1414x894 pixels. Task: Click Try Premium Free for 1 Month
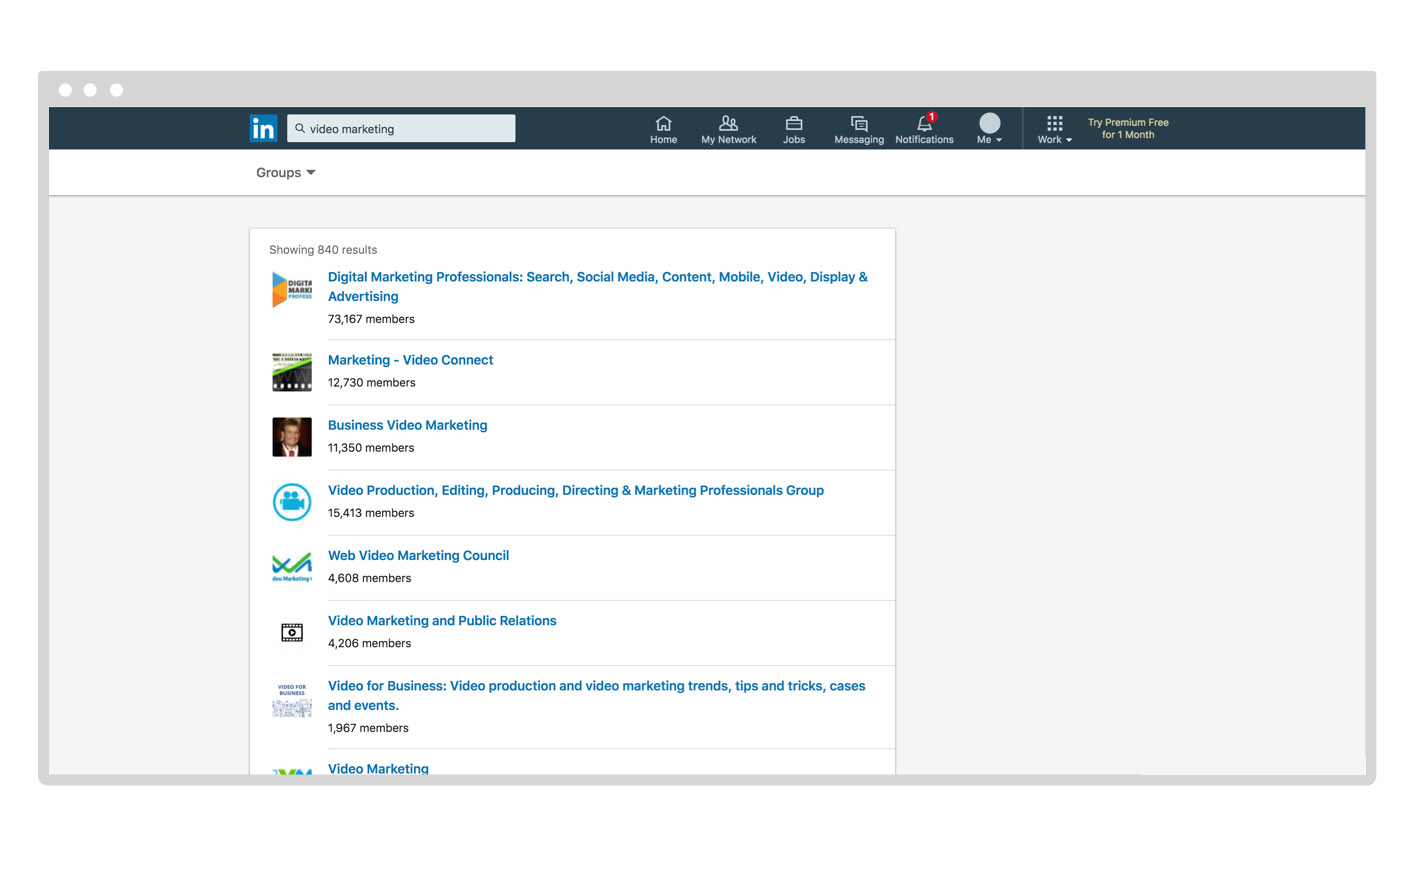coord(1128,129)
